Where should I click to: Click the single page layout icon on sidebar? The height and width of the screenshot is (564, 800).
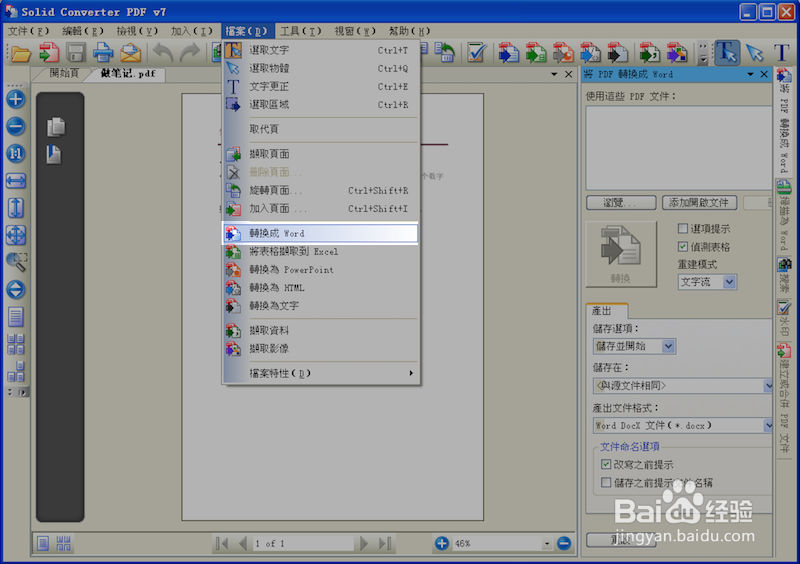pos(16,317)
